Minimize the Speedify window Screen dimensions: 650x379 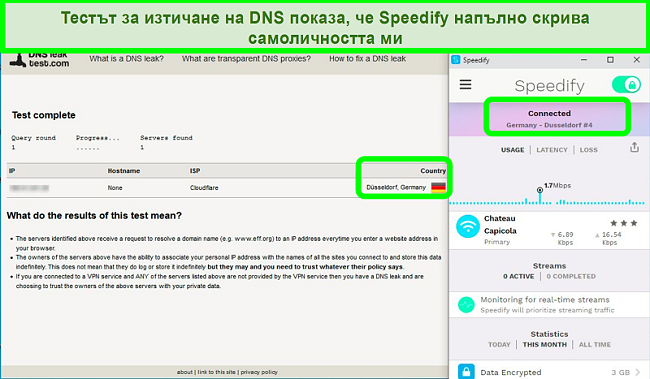584,60
